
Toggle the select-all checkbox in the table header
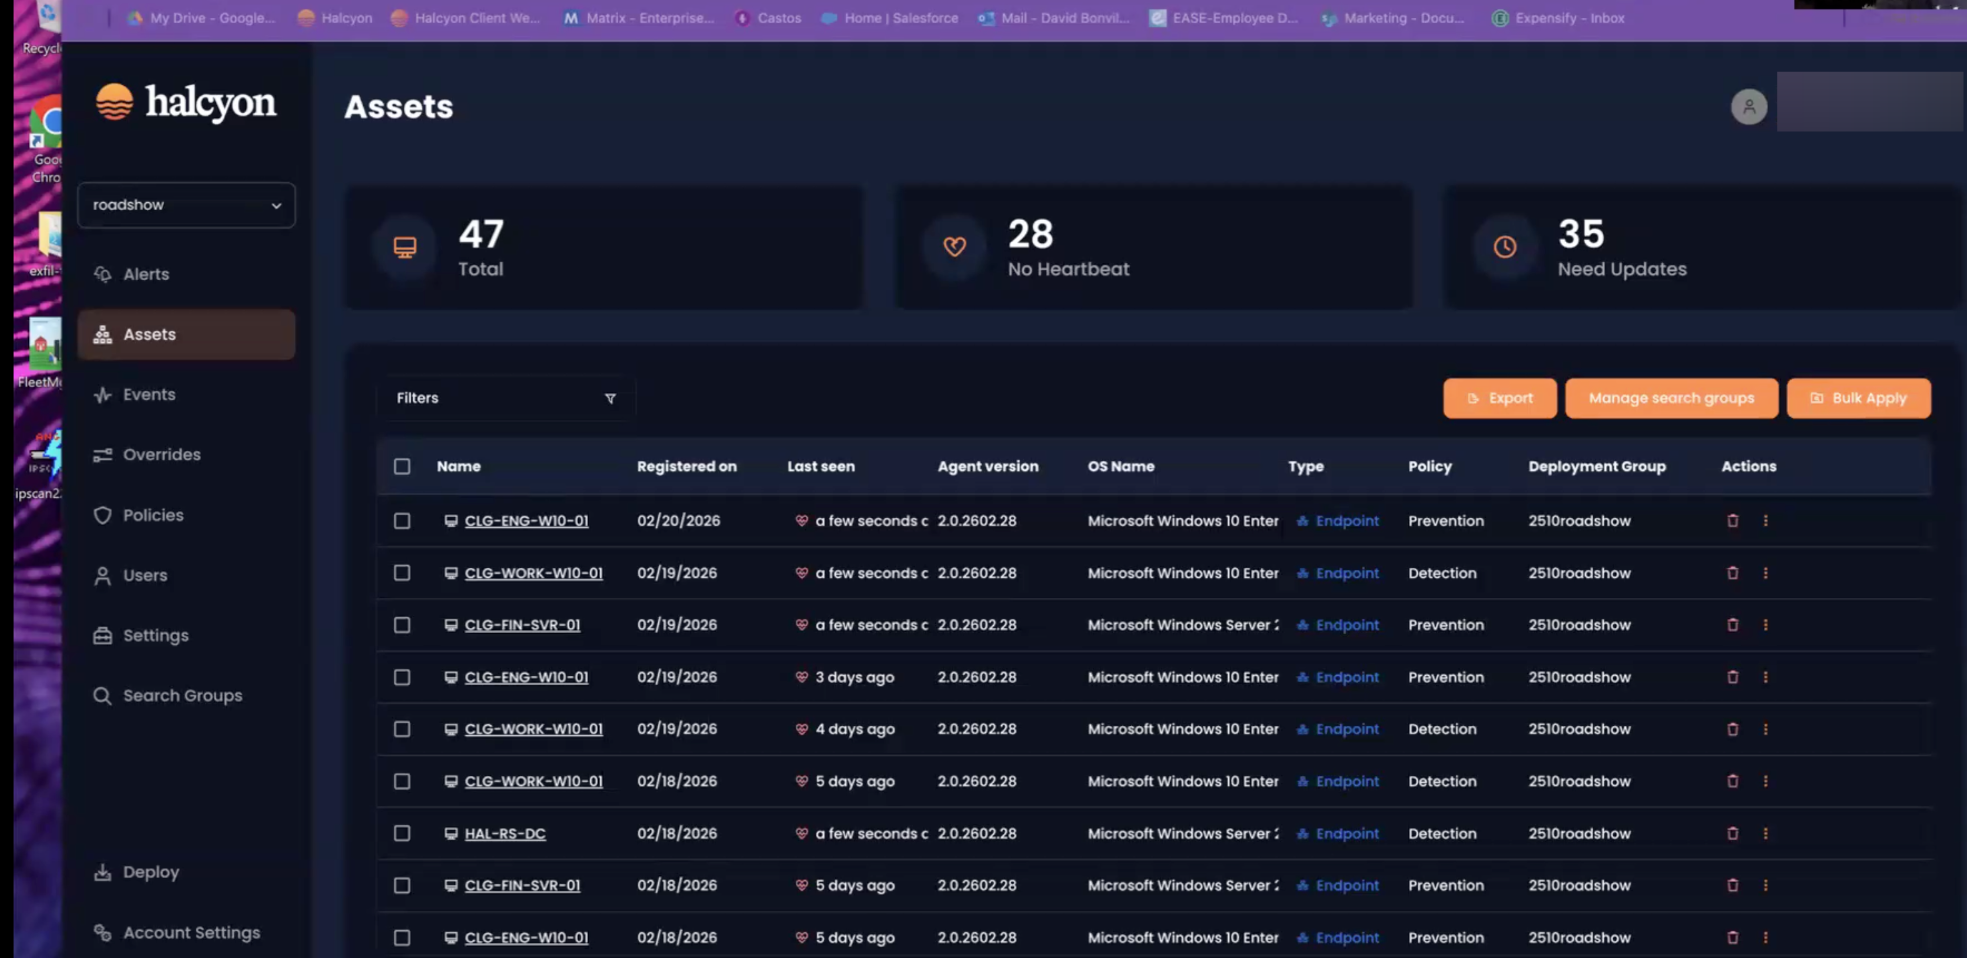point(402,466)
